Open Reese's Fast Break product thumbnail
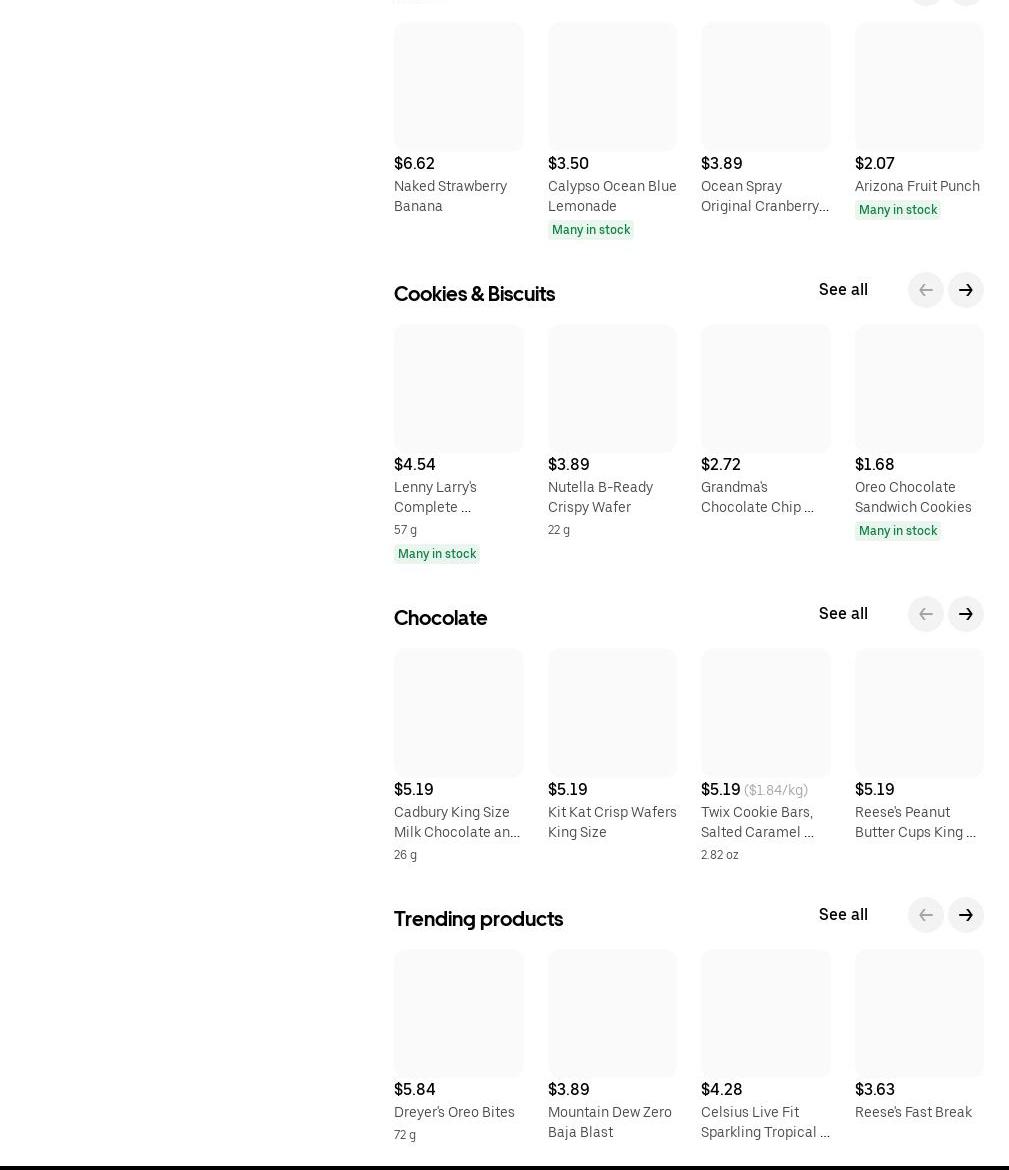Screen dimensions: 1009x1170 [919, 1013]
